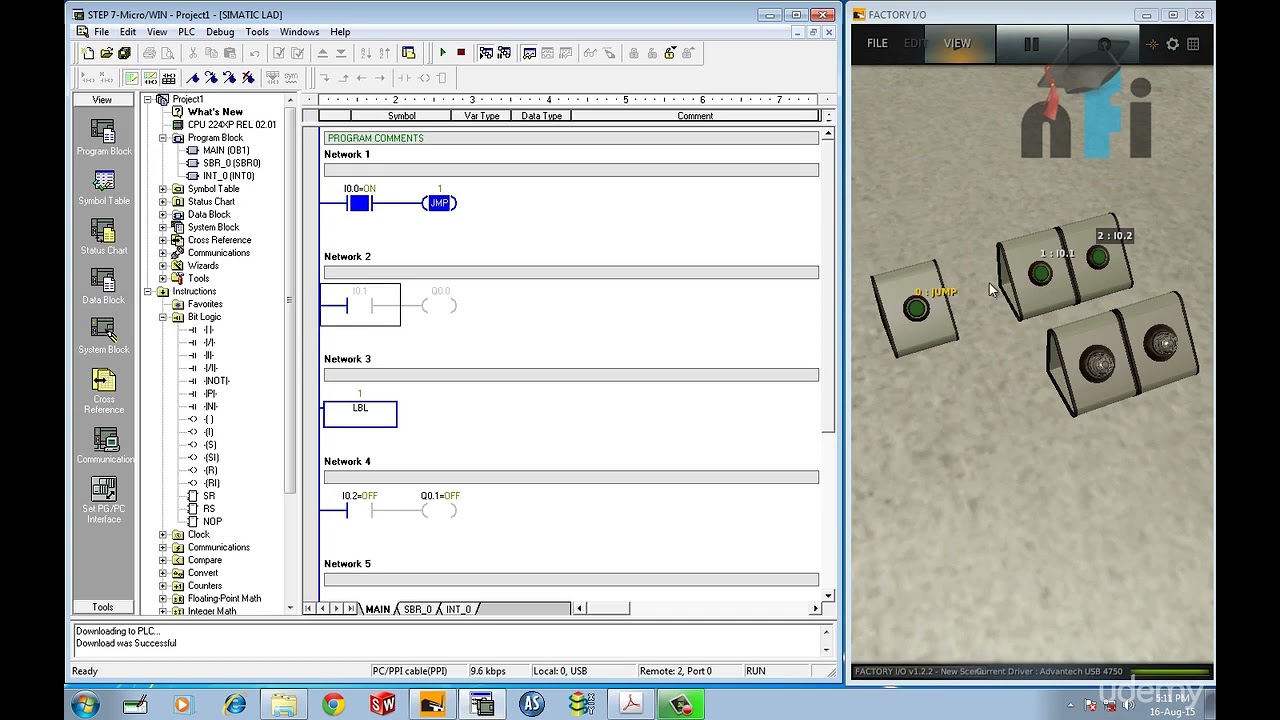Insert a coil with the toolbar icon

(424, 78)
